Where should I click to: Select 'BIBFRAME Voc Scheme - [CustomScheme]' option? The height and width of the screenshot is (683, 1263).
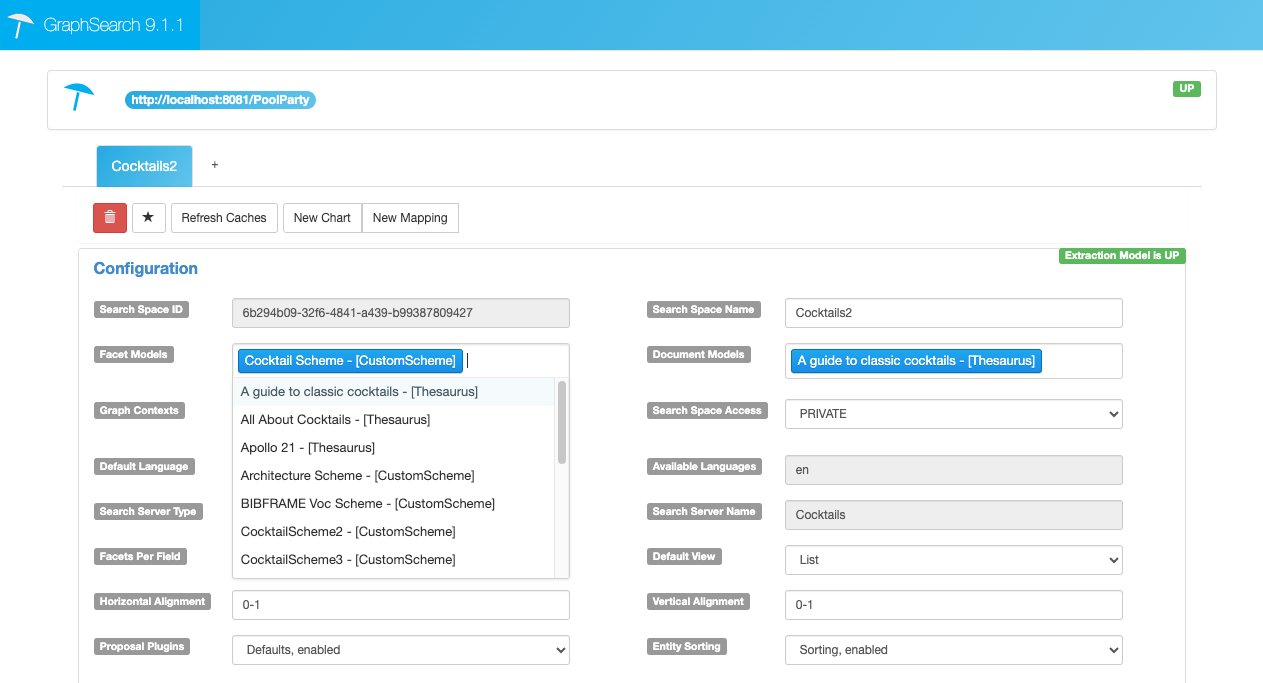click(394, 504)
